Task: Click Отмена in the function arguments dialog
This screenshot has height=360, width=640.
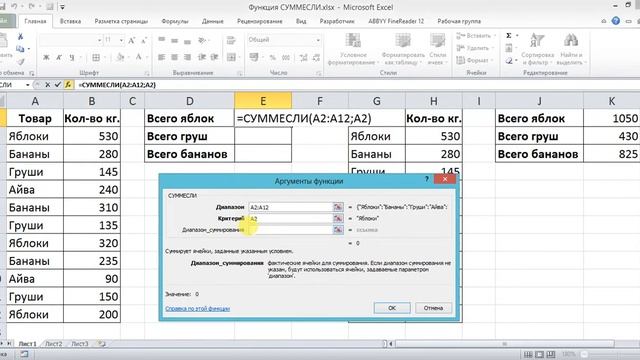Action: pos(433,308)
